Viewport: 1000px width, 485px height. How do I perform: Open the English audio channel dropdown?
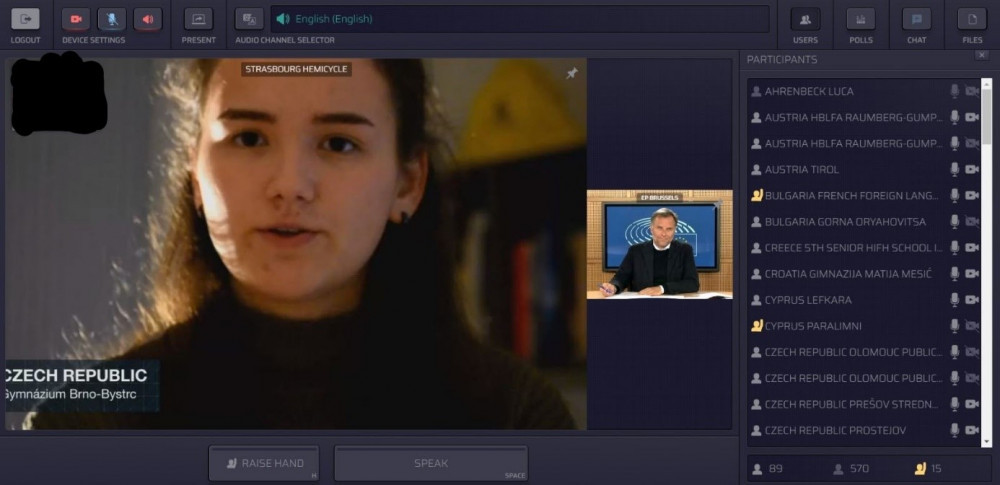[520, 19]
